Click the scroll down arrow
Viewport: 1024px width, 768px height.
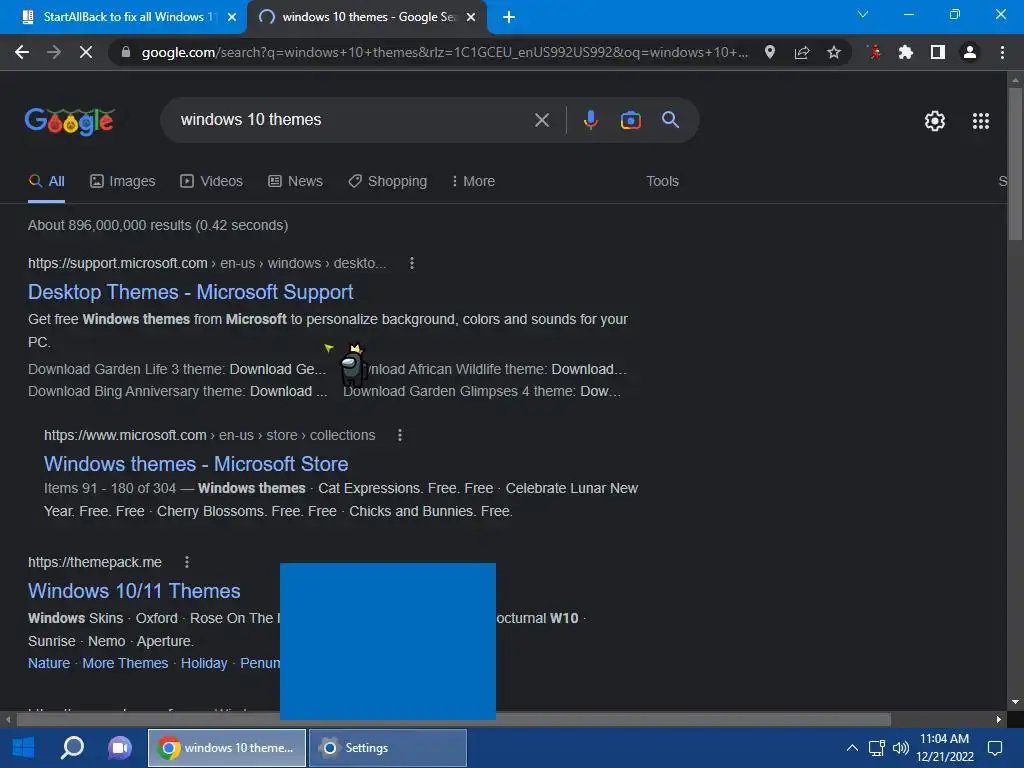[x=1015, y=702]
